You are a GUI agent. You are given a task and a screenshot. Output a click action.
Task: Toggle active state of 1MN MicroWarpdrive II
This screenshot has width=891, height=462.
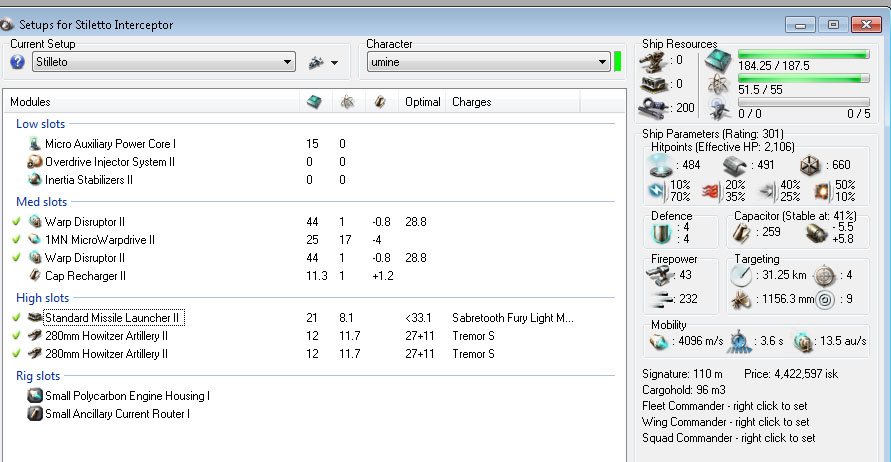pos(16,240)
